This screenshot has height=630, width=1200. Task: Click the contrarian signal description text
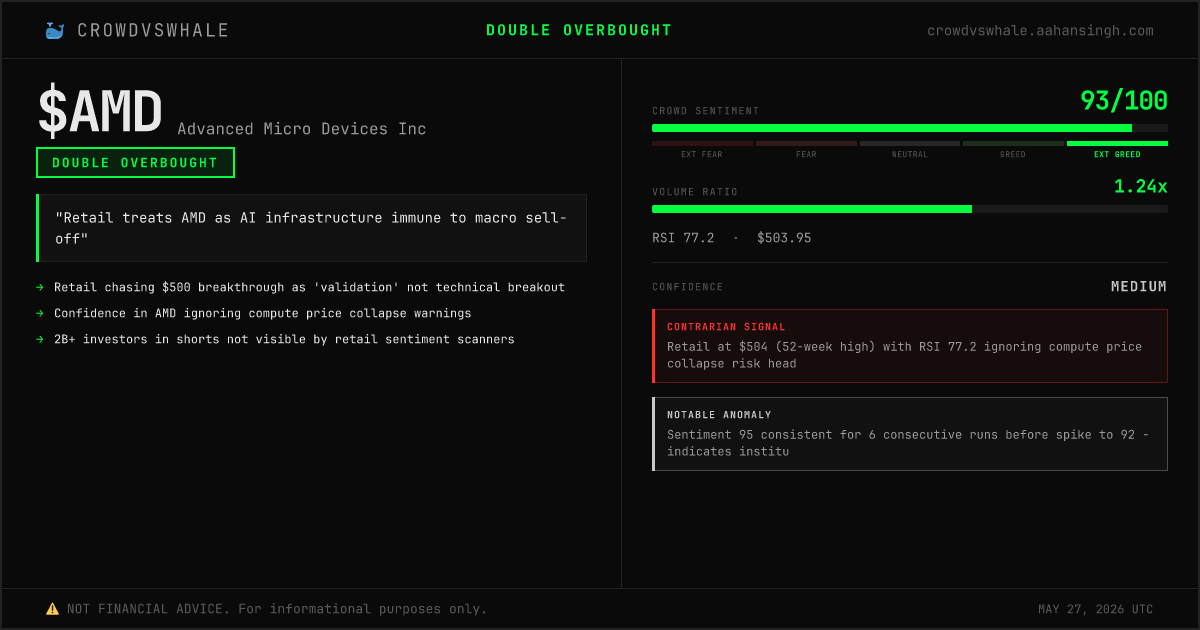coord(904,355)
